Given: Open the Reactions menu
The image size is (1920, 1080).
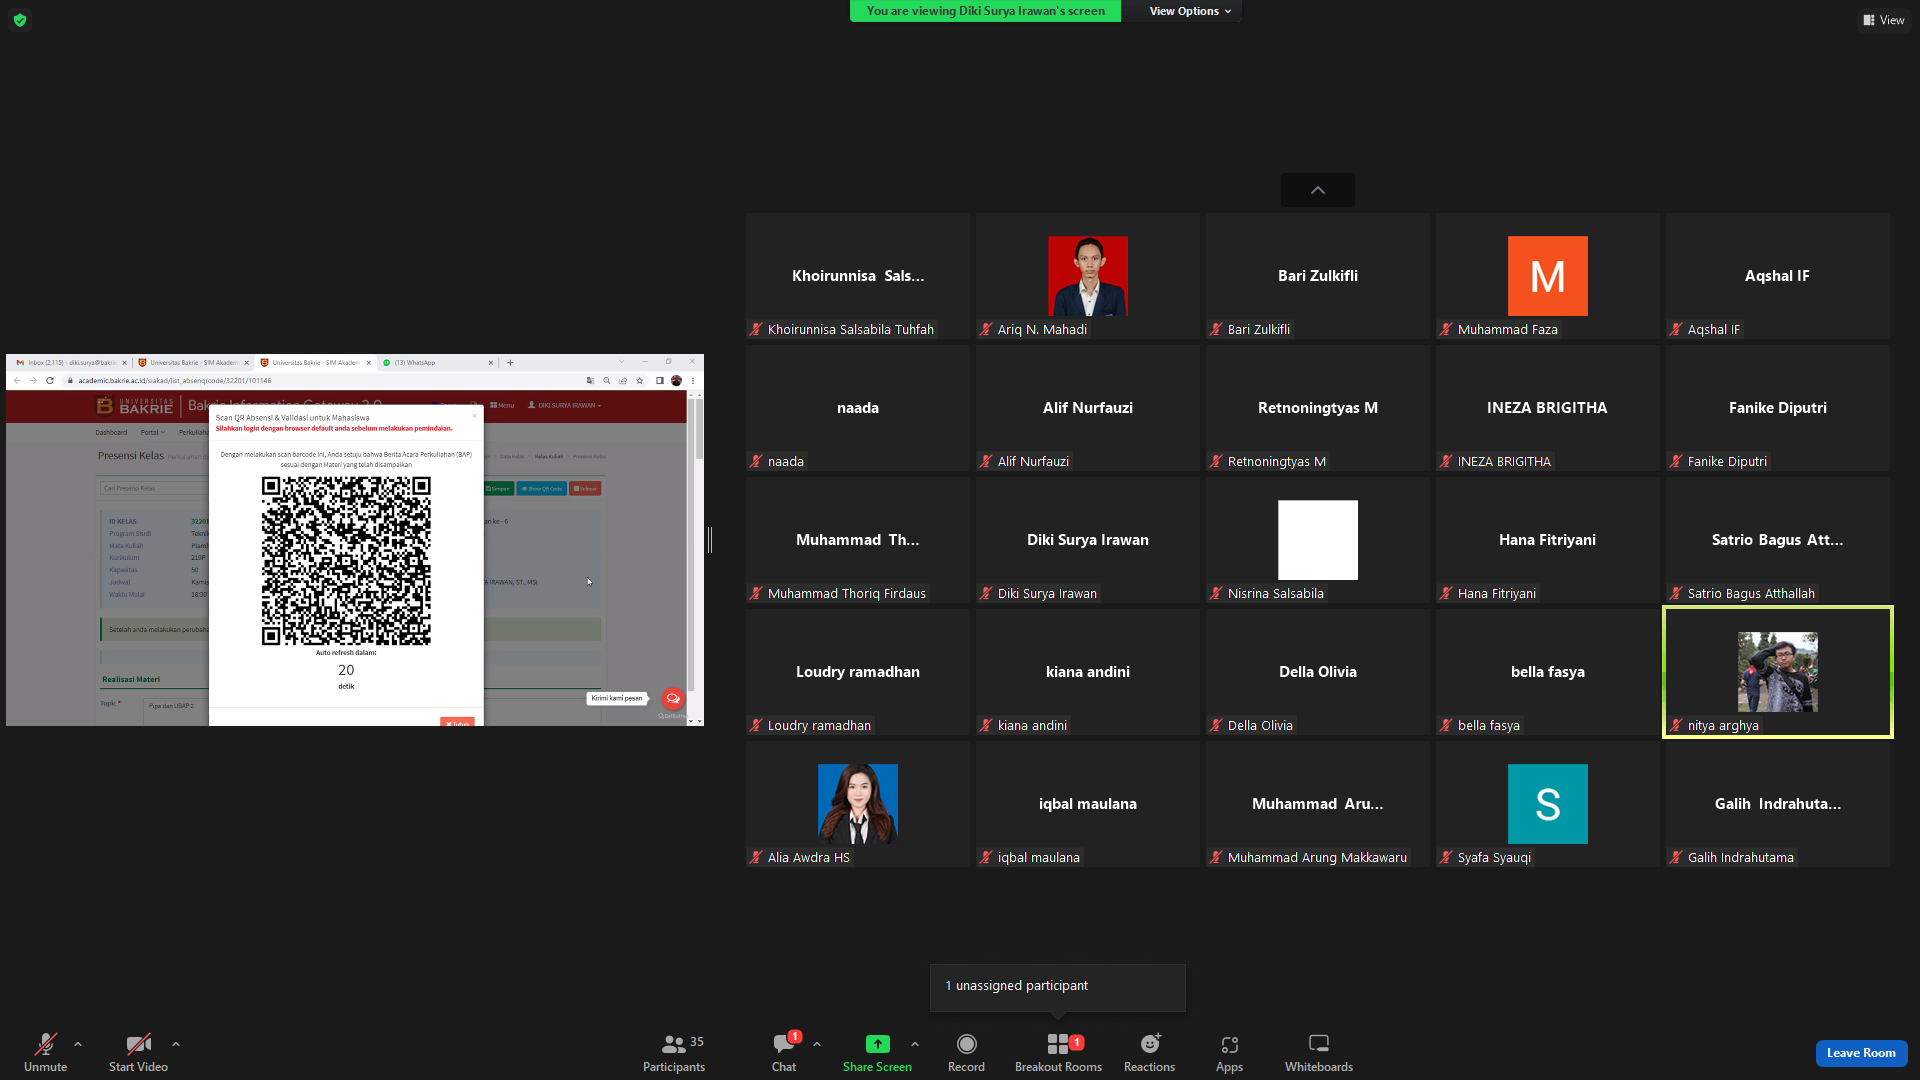Looking at the screenshot, I should (1150, 1052).
